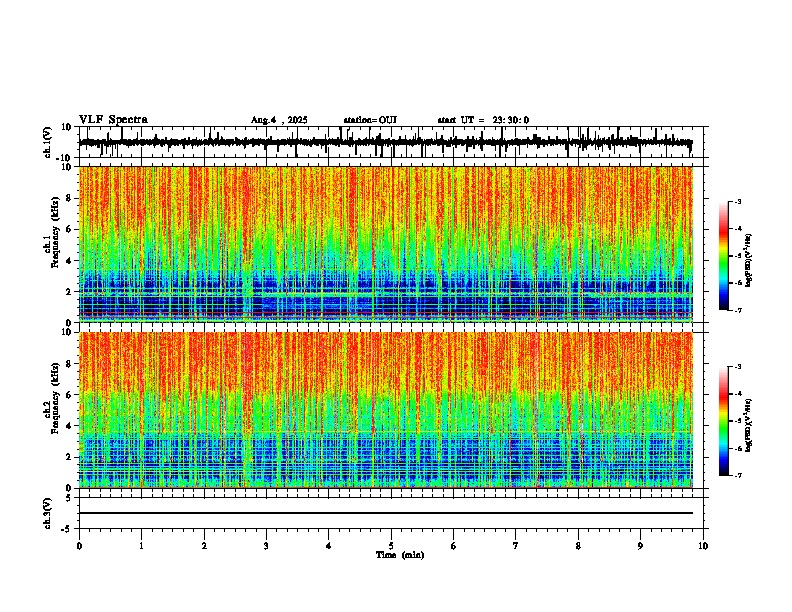Image resolution: width=792 pixels, height=612 pixels.
Task: Click the "start UT = 23:30: 0" text
Action: [x=483, y=120]
